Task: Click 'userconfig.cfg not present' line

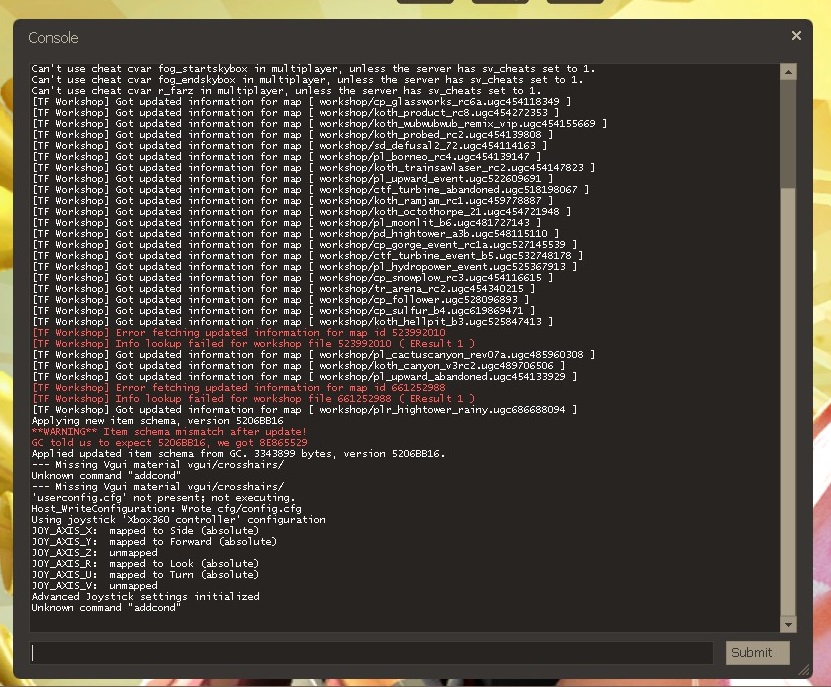Action: point(163,498)
